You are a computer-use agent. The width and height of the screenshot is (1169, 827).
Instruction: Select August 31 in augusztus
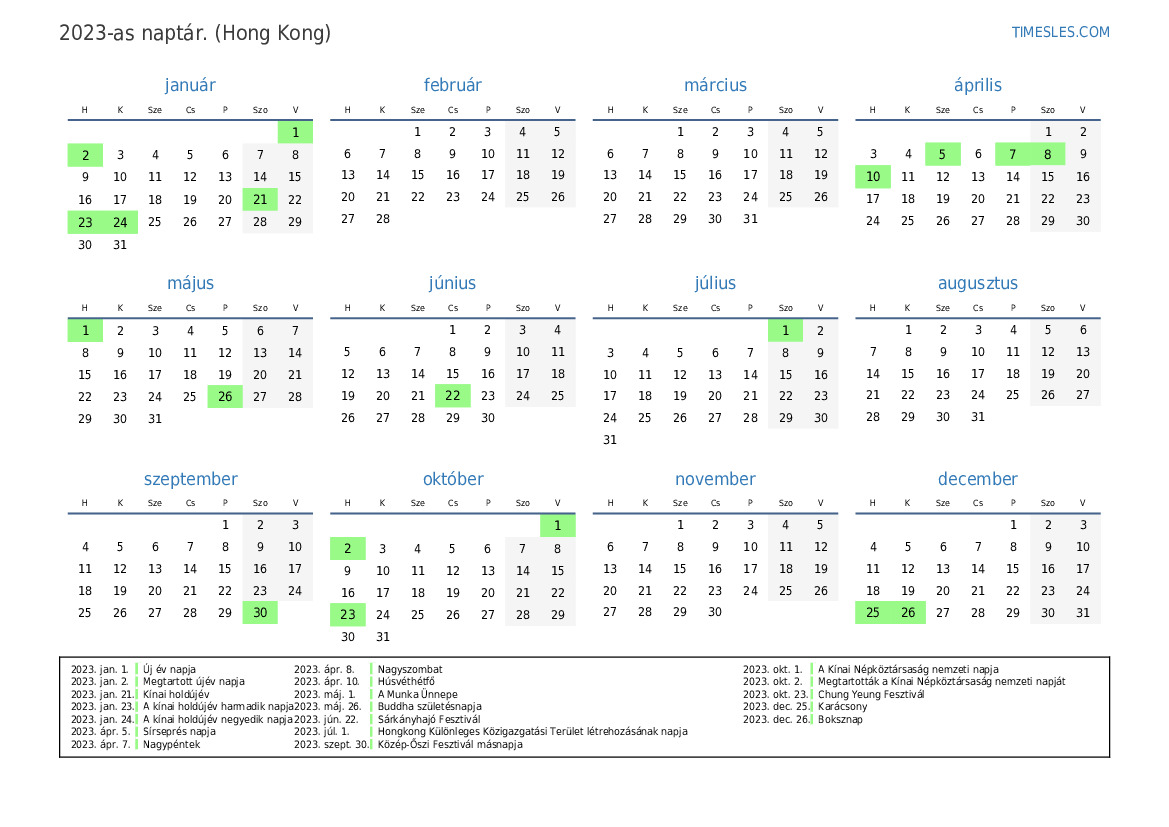[977, 417]
